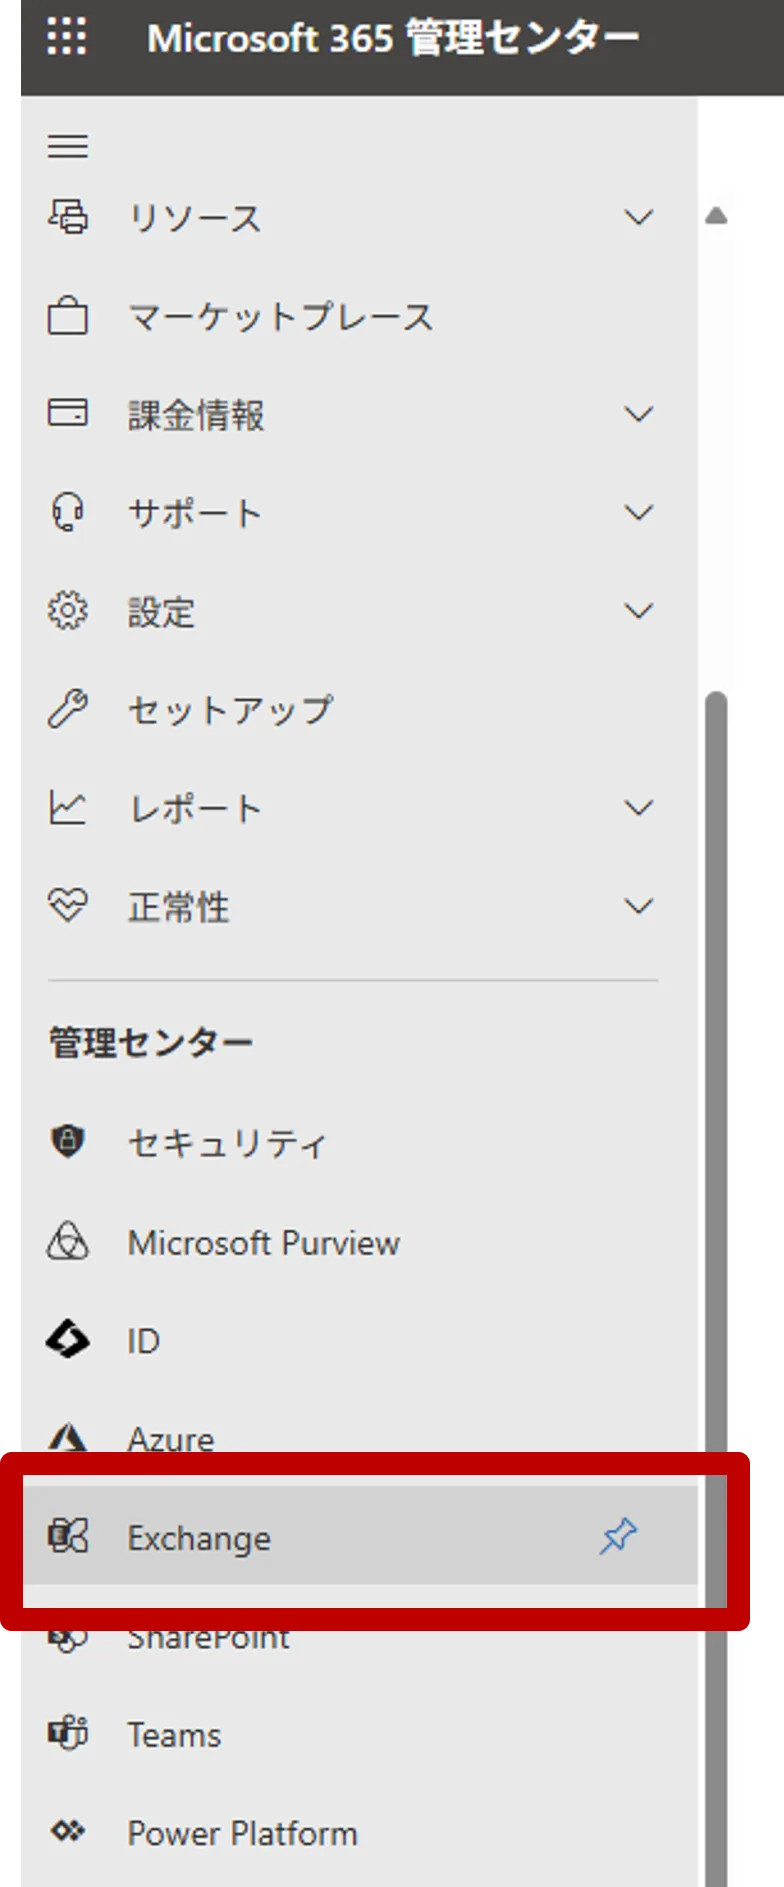The width and height of the screenshot is (784, 1887).
Task: Open the app launcher waffle icon
Action: (x=67, y=38)
